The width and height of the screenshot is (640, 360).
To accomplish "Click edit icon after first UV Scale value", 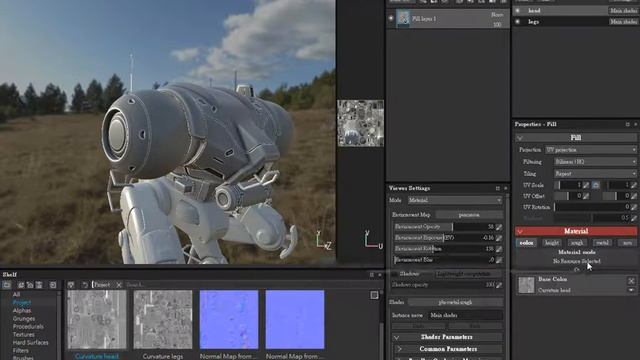I will click(x=586, y=185).
